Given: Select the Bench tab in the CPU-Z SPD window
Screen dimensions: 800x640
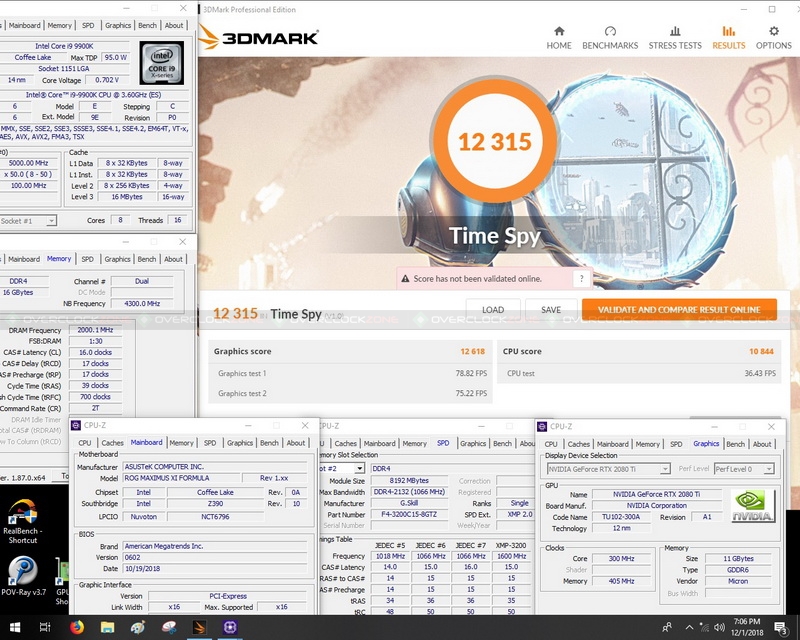Looking at the screenshot, I should [503, 444].
